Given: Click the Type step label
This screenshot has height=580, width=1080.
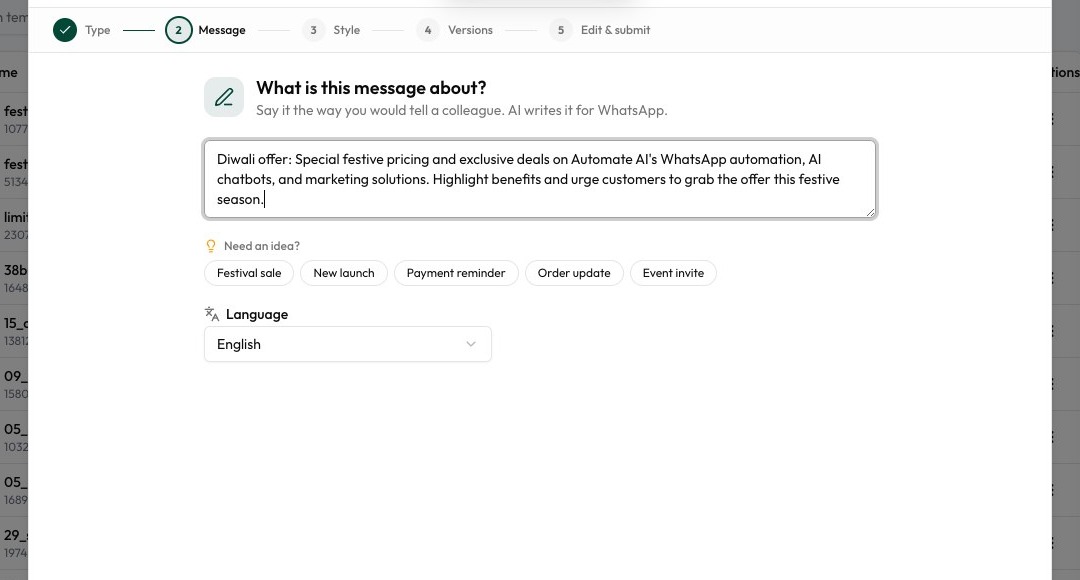Looking at the screenshot, I should [98, 30].
